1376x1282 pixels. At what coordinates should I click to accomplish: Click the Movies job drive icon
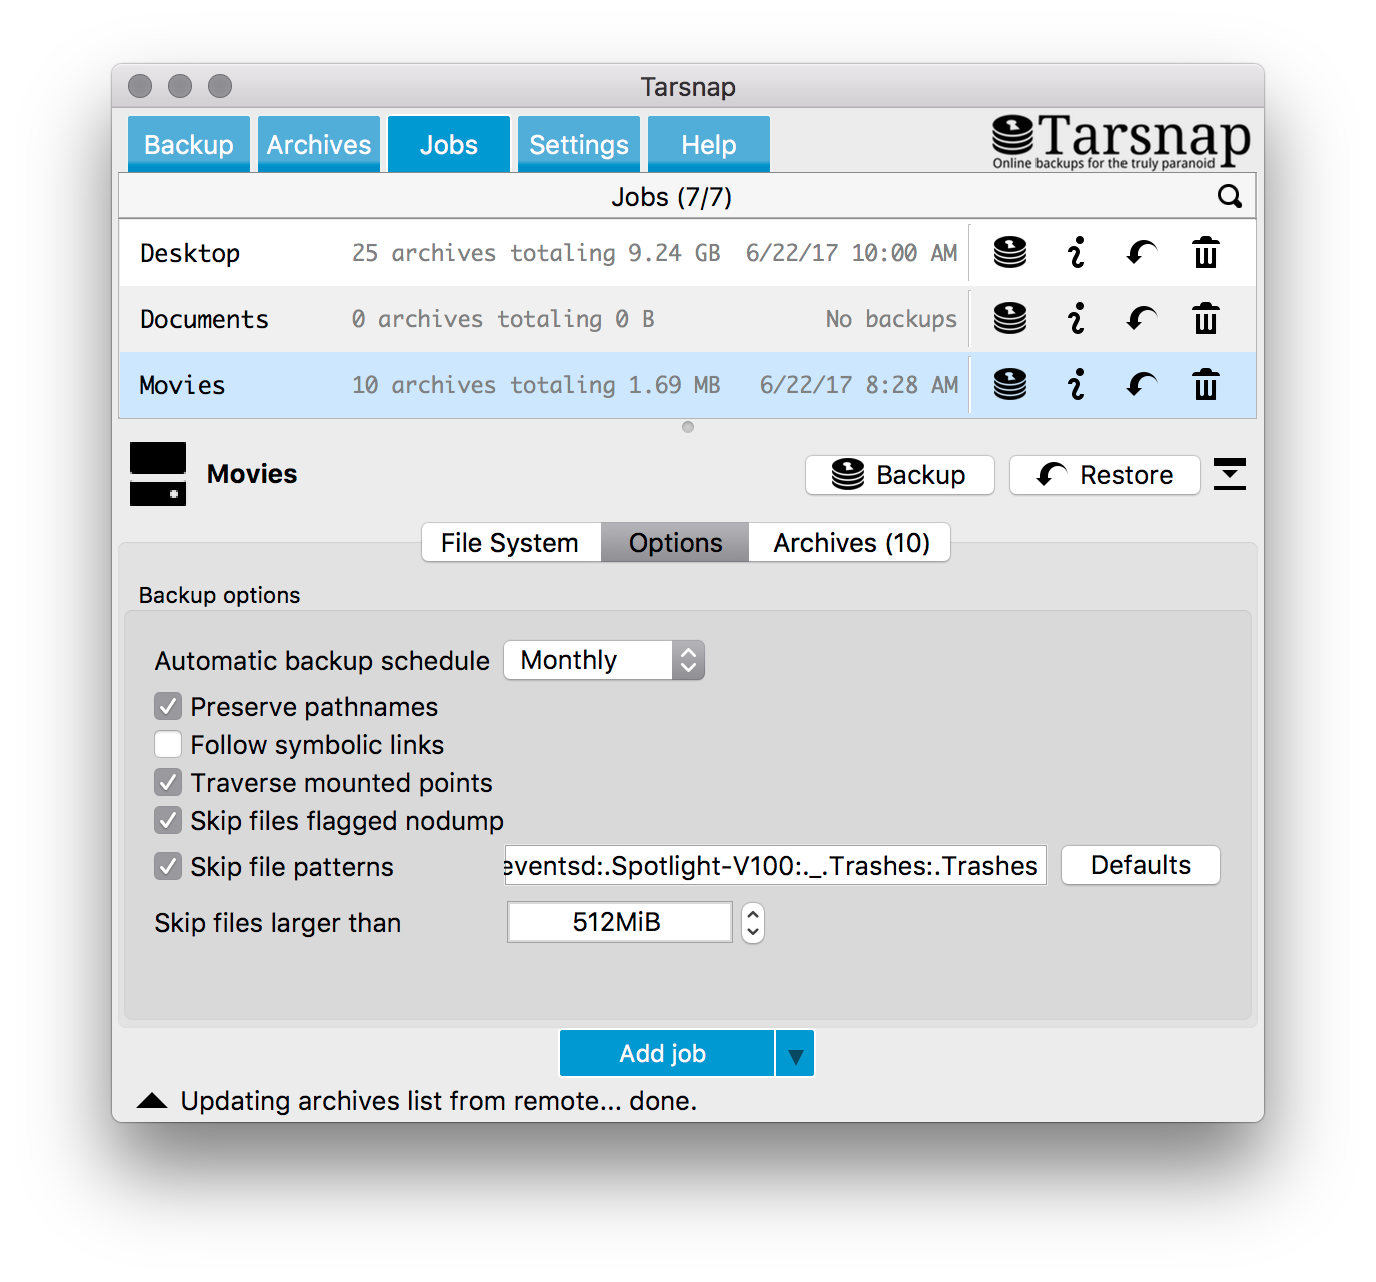pyautogui.click(x=158, y=474)
